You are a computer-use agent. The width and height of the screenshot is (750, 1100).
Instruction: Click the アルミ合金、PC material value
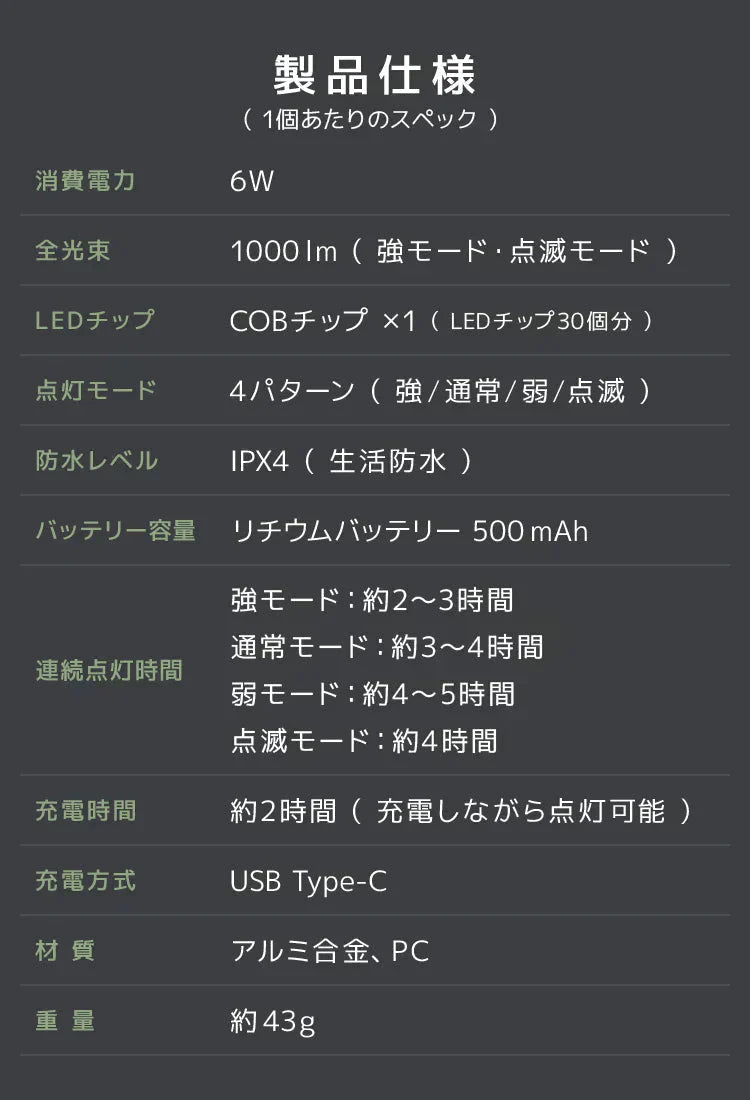(330, 951)
